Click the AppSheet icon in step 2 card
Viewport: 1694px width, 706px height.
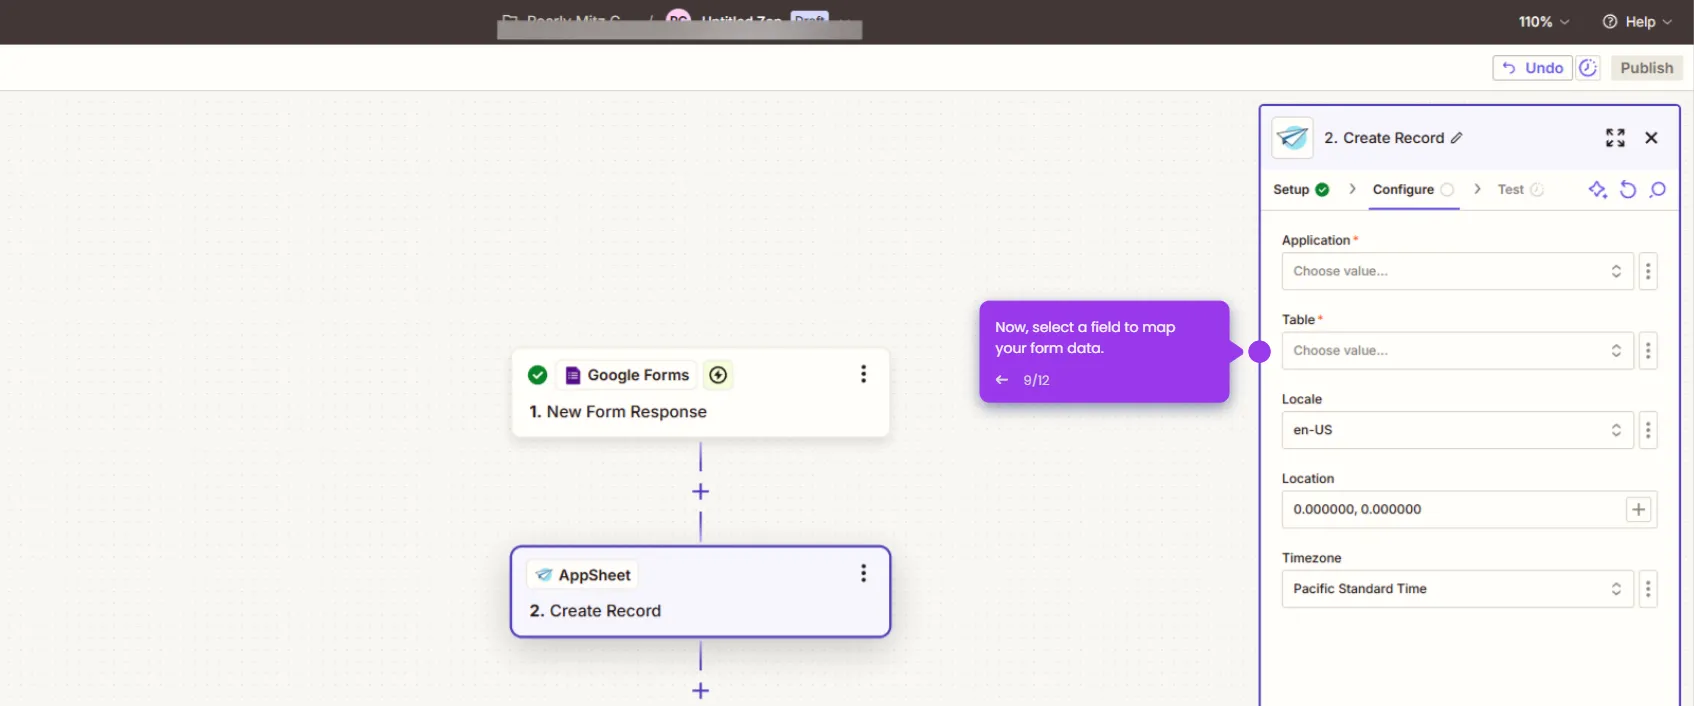(544, 575)
